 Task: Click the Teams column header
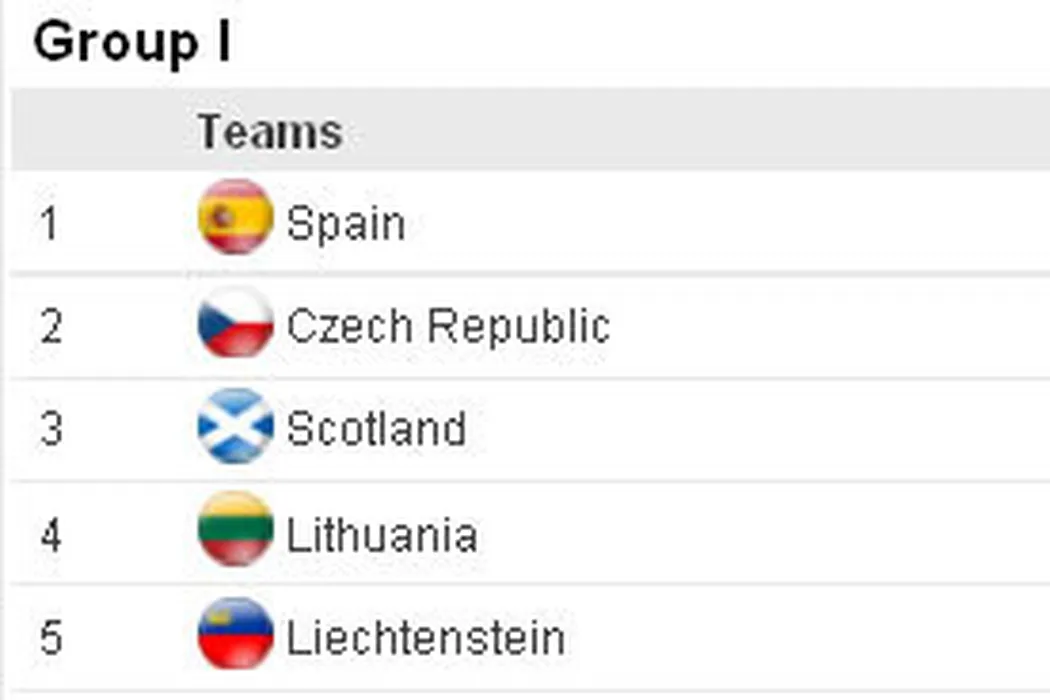270,132
